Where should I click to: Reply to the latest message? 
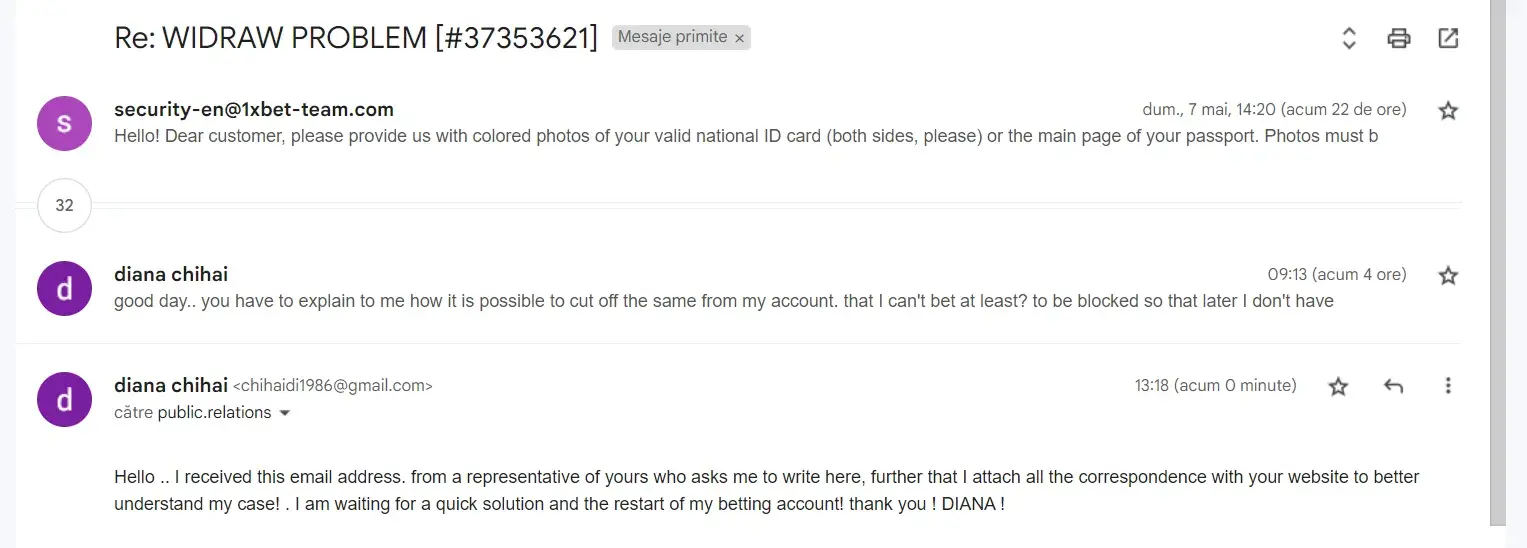[x=1393, y=386]
